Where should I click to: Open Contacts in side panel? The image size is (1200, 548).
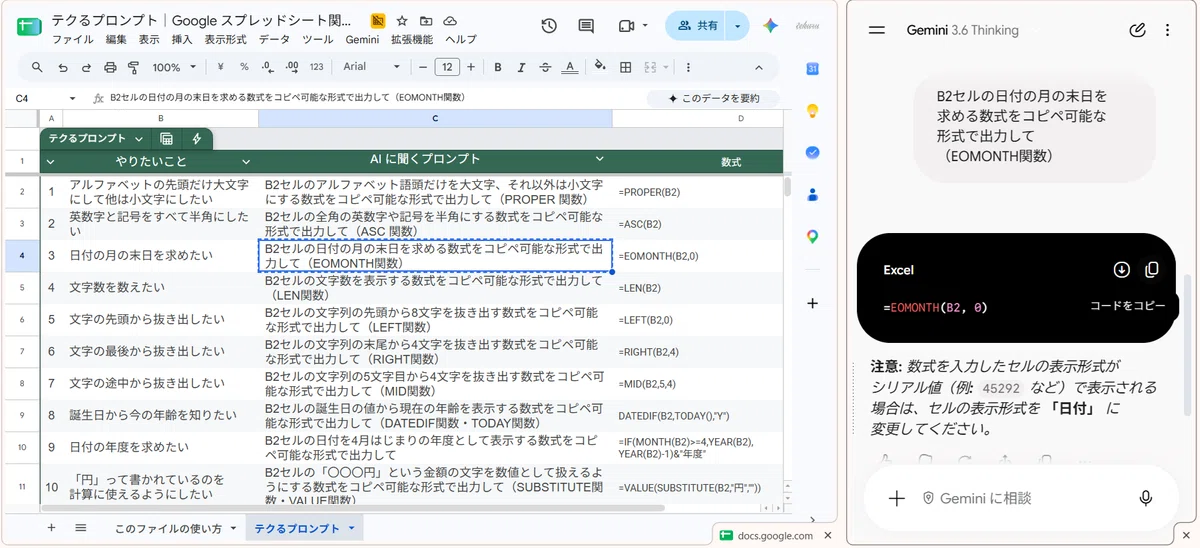pos(812,195)
